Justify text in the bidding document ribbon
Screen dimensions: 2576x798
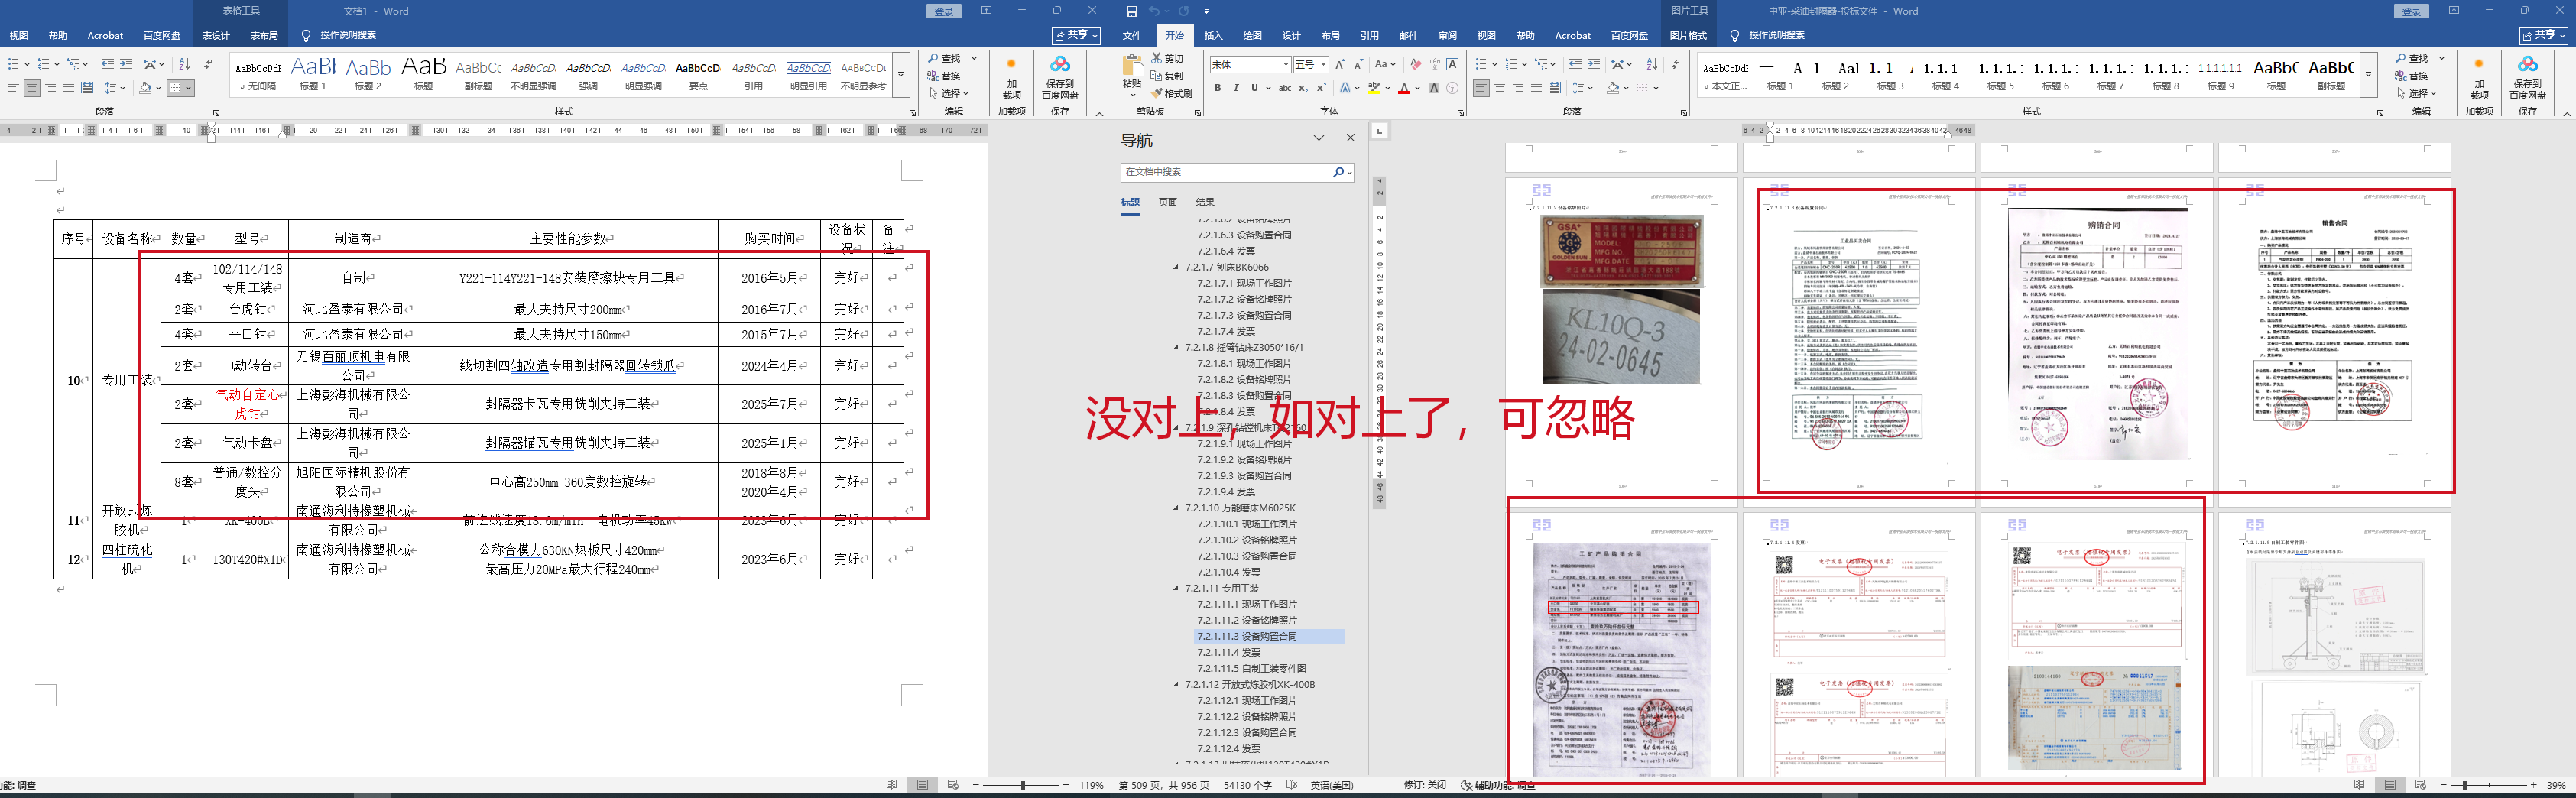(x=1536, y=88)
